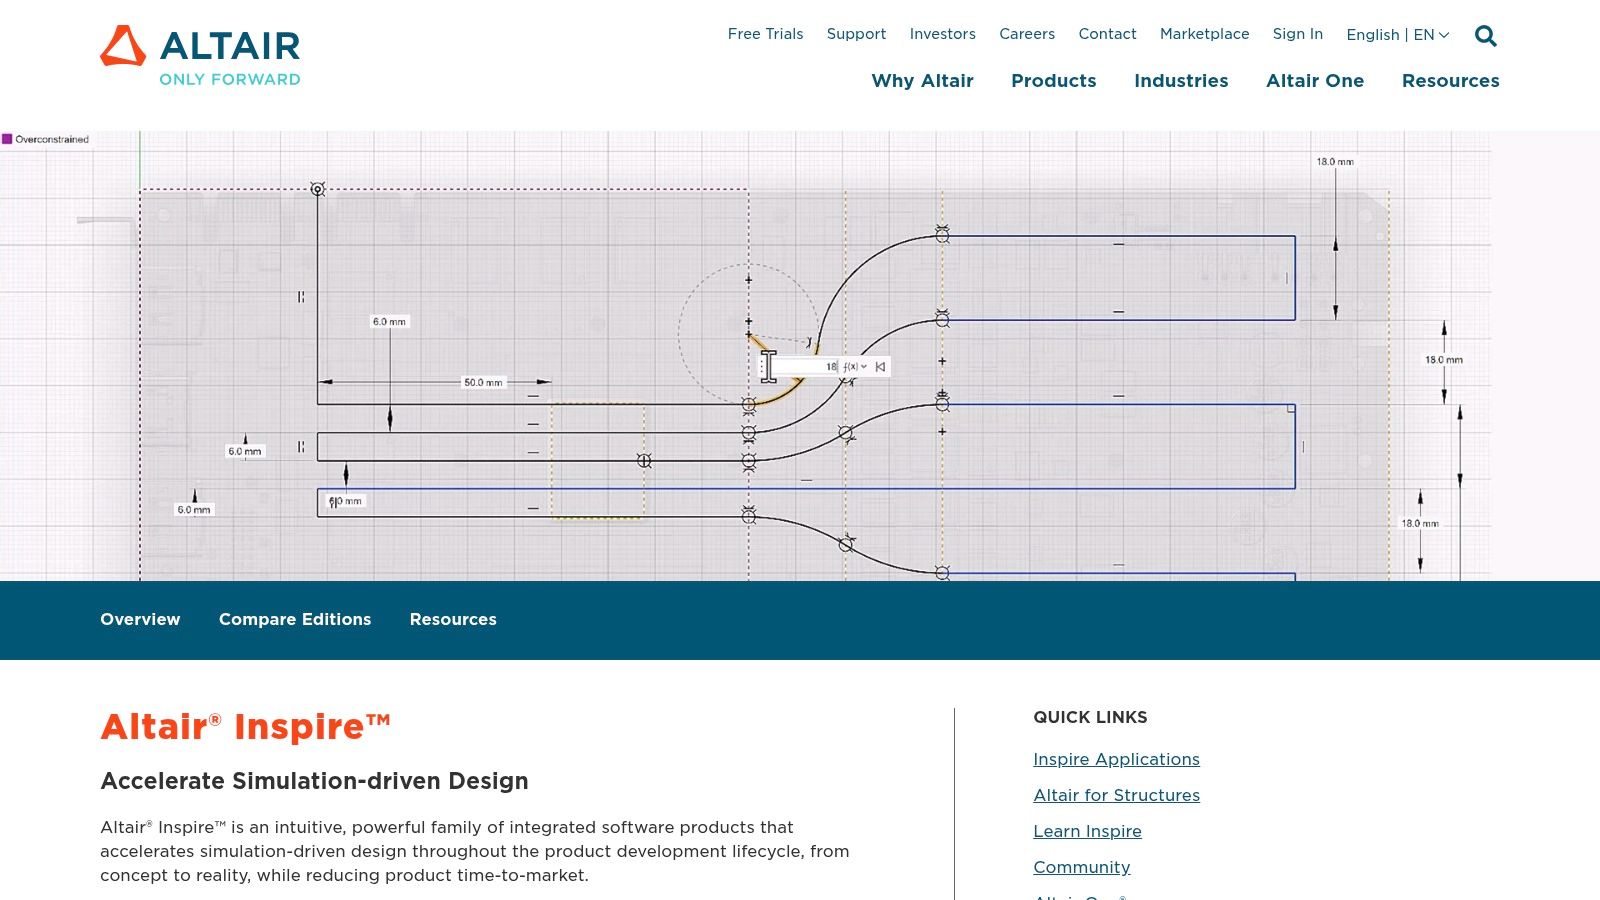The image size is (1600, 900).
Task: Go to the Support page
Action: coord(856,34)
